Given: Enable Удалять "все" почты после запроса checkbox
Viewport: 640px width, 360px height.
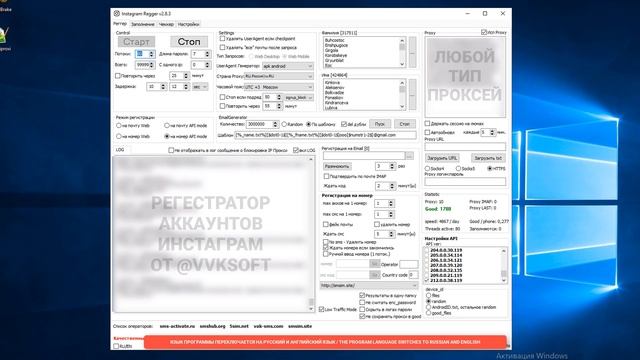Looking at the screenshot, I should 222,47.
